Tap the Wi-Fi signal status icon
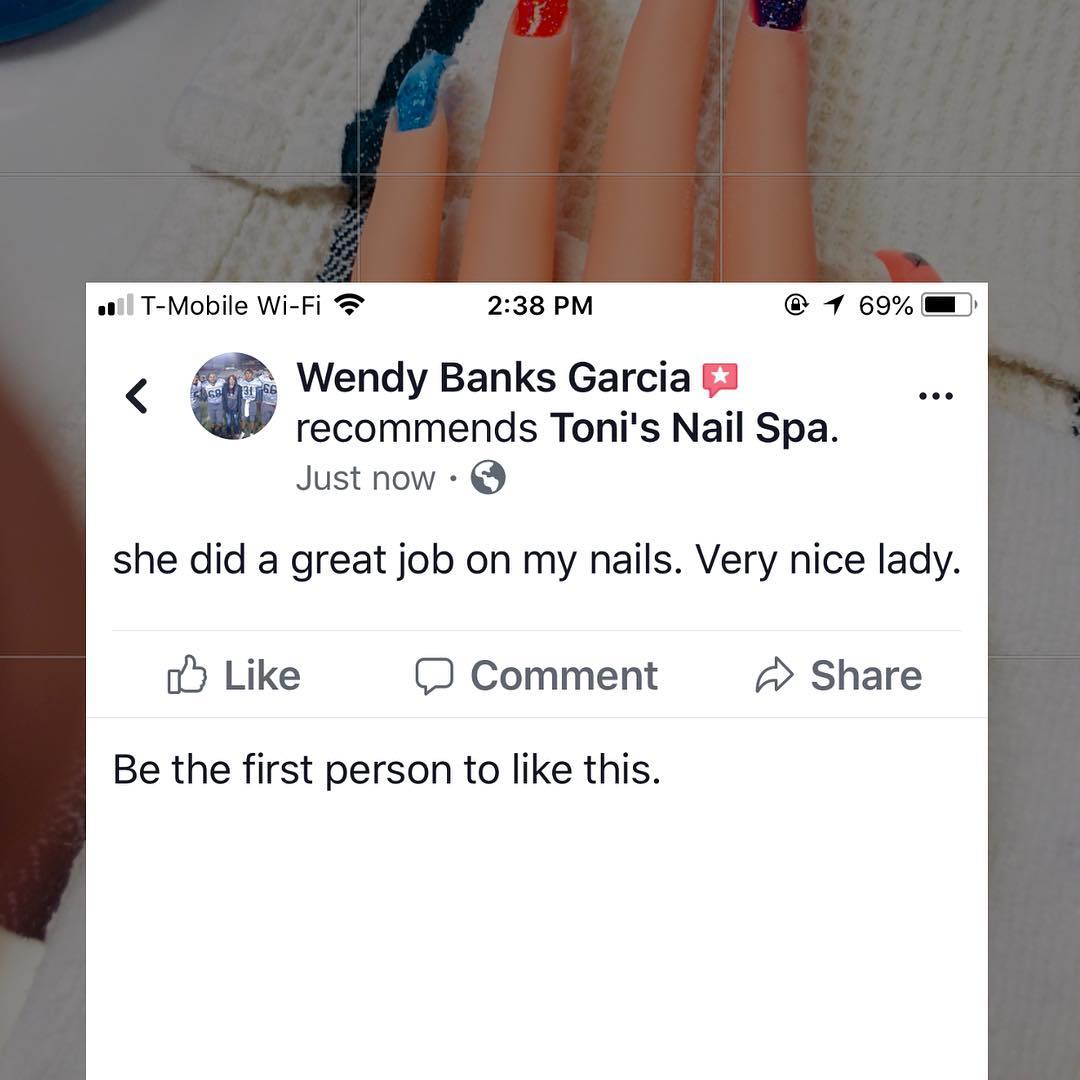Viewport: 1080px width, 1080px height. click(349, 304)
